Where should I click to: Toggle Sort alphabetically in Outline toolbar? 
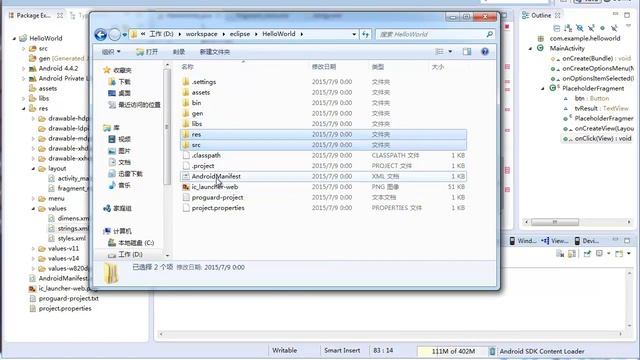coord(568,28)
